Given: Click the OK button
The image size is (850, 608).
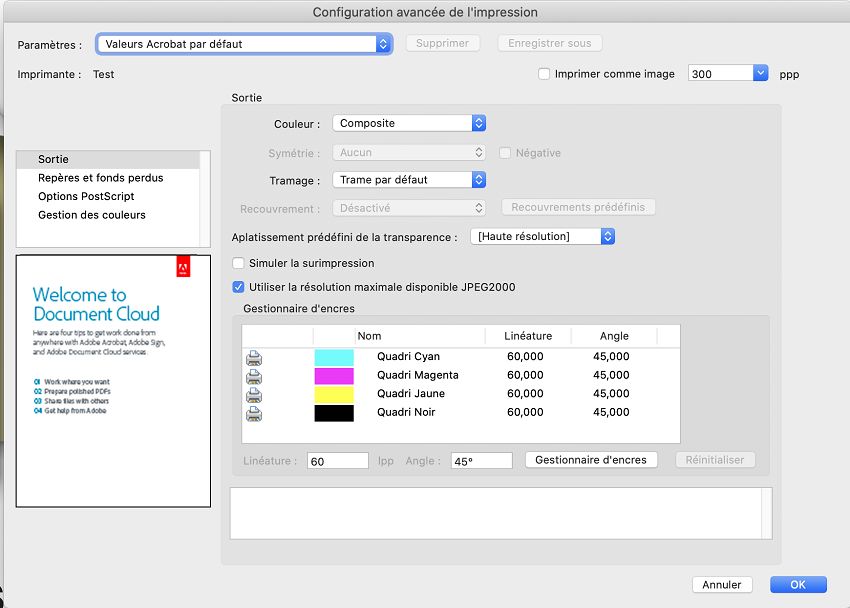Looking at the screenshot, I should (797, 585).
